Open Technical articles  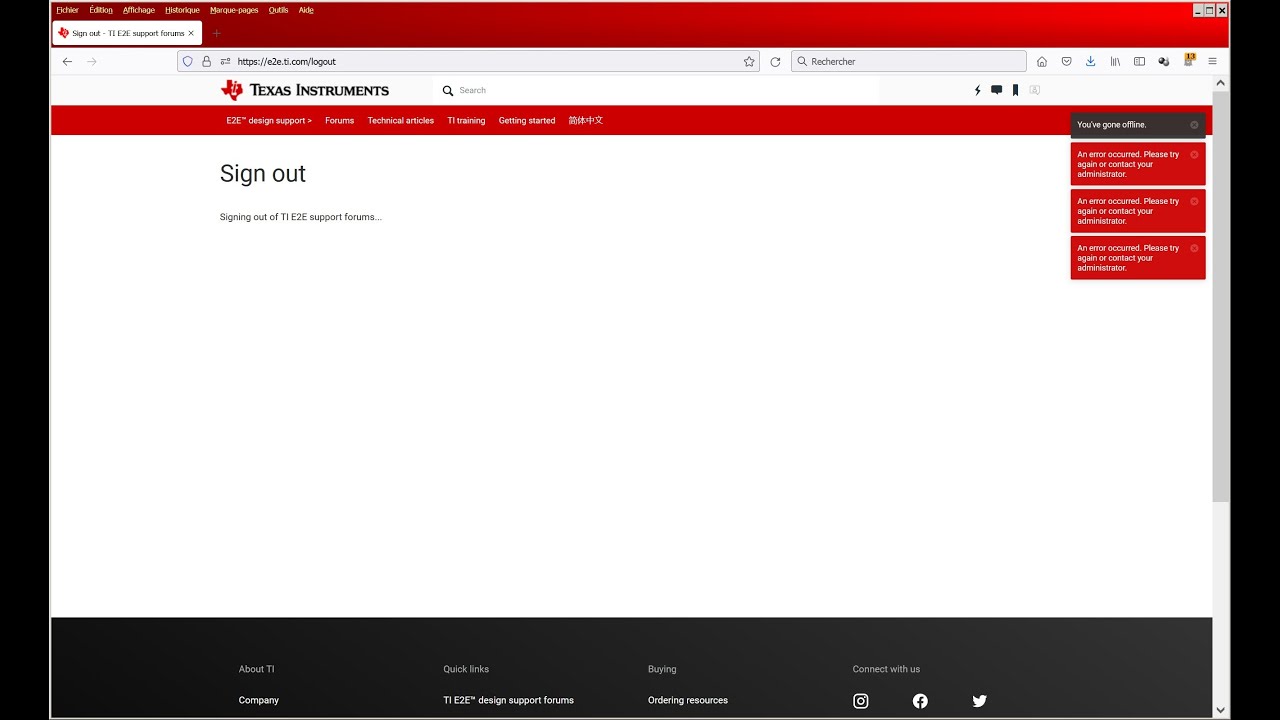(x=400, y=120)
